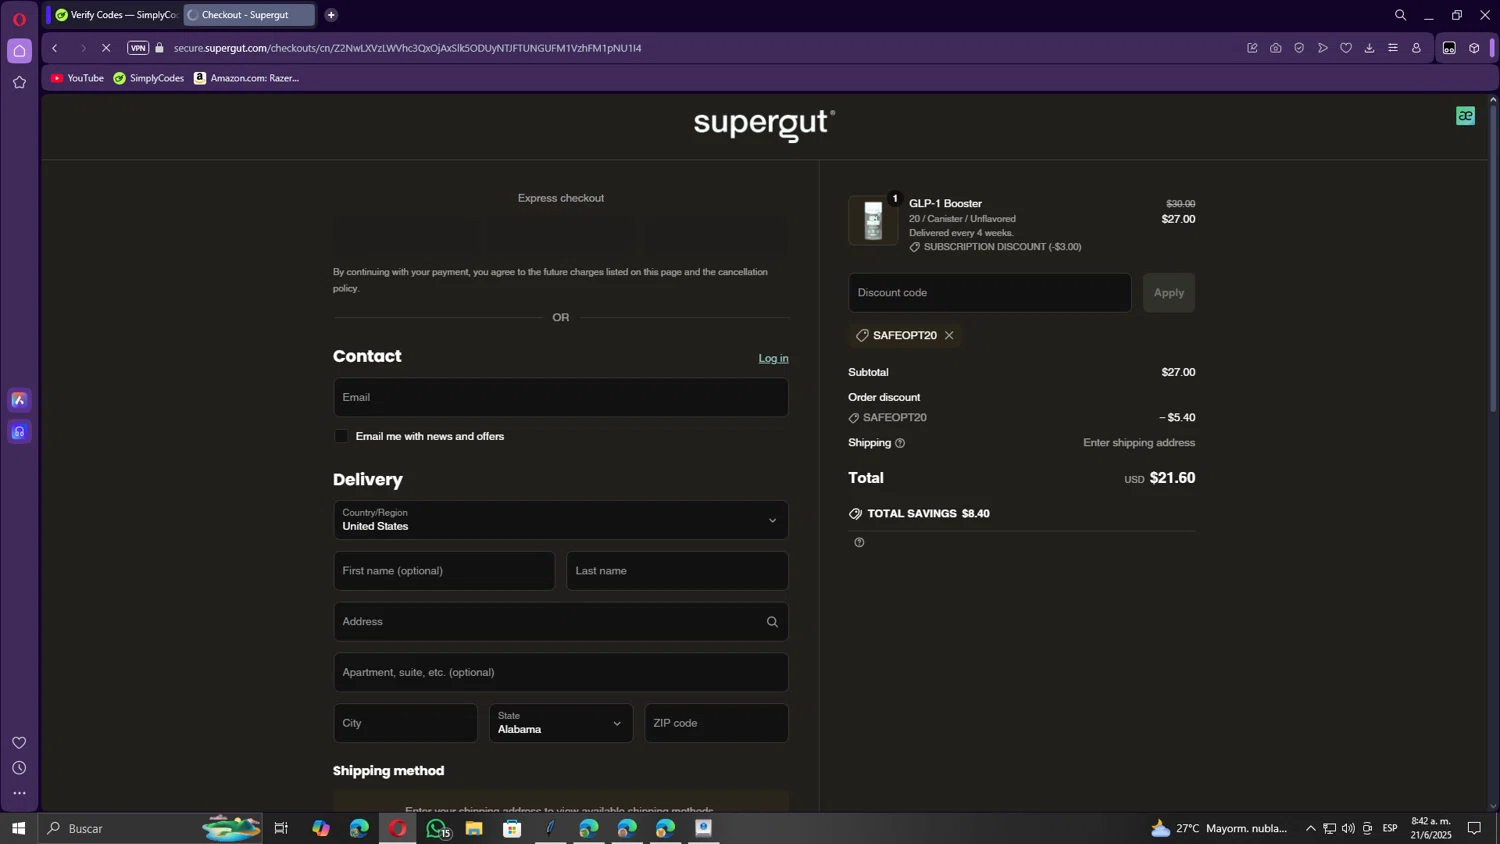Open WhatsApp from the taskbar
Screen dimensions: 1500x844
coord(437,828)
